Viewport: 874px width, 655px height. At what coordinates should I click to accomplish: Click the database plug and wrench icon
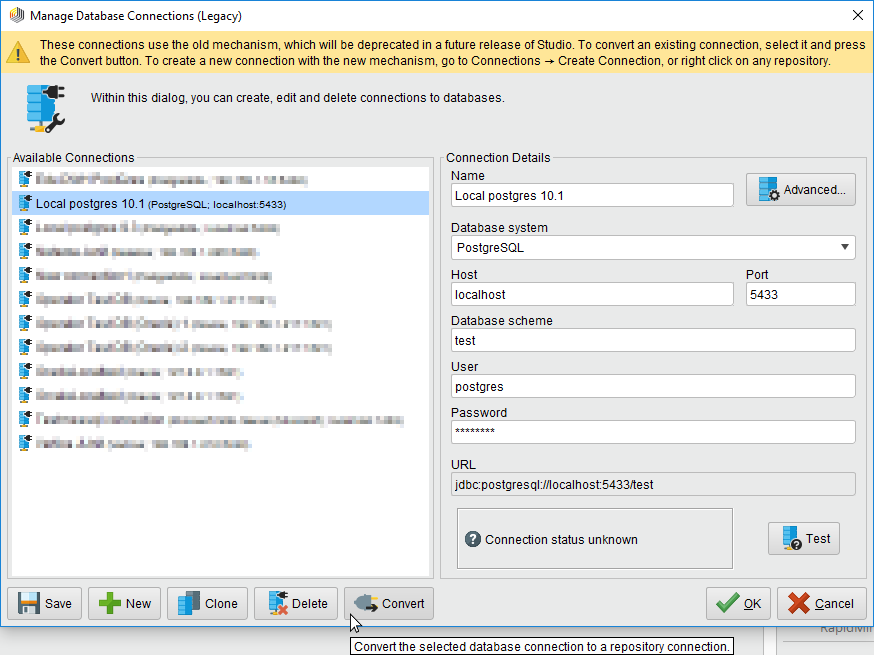(46, 108)
